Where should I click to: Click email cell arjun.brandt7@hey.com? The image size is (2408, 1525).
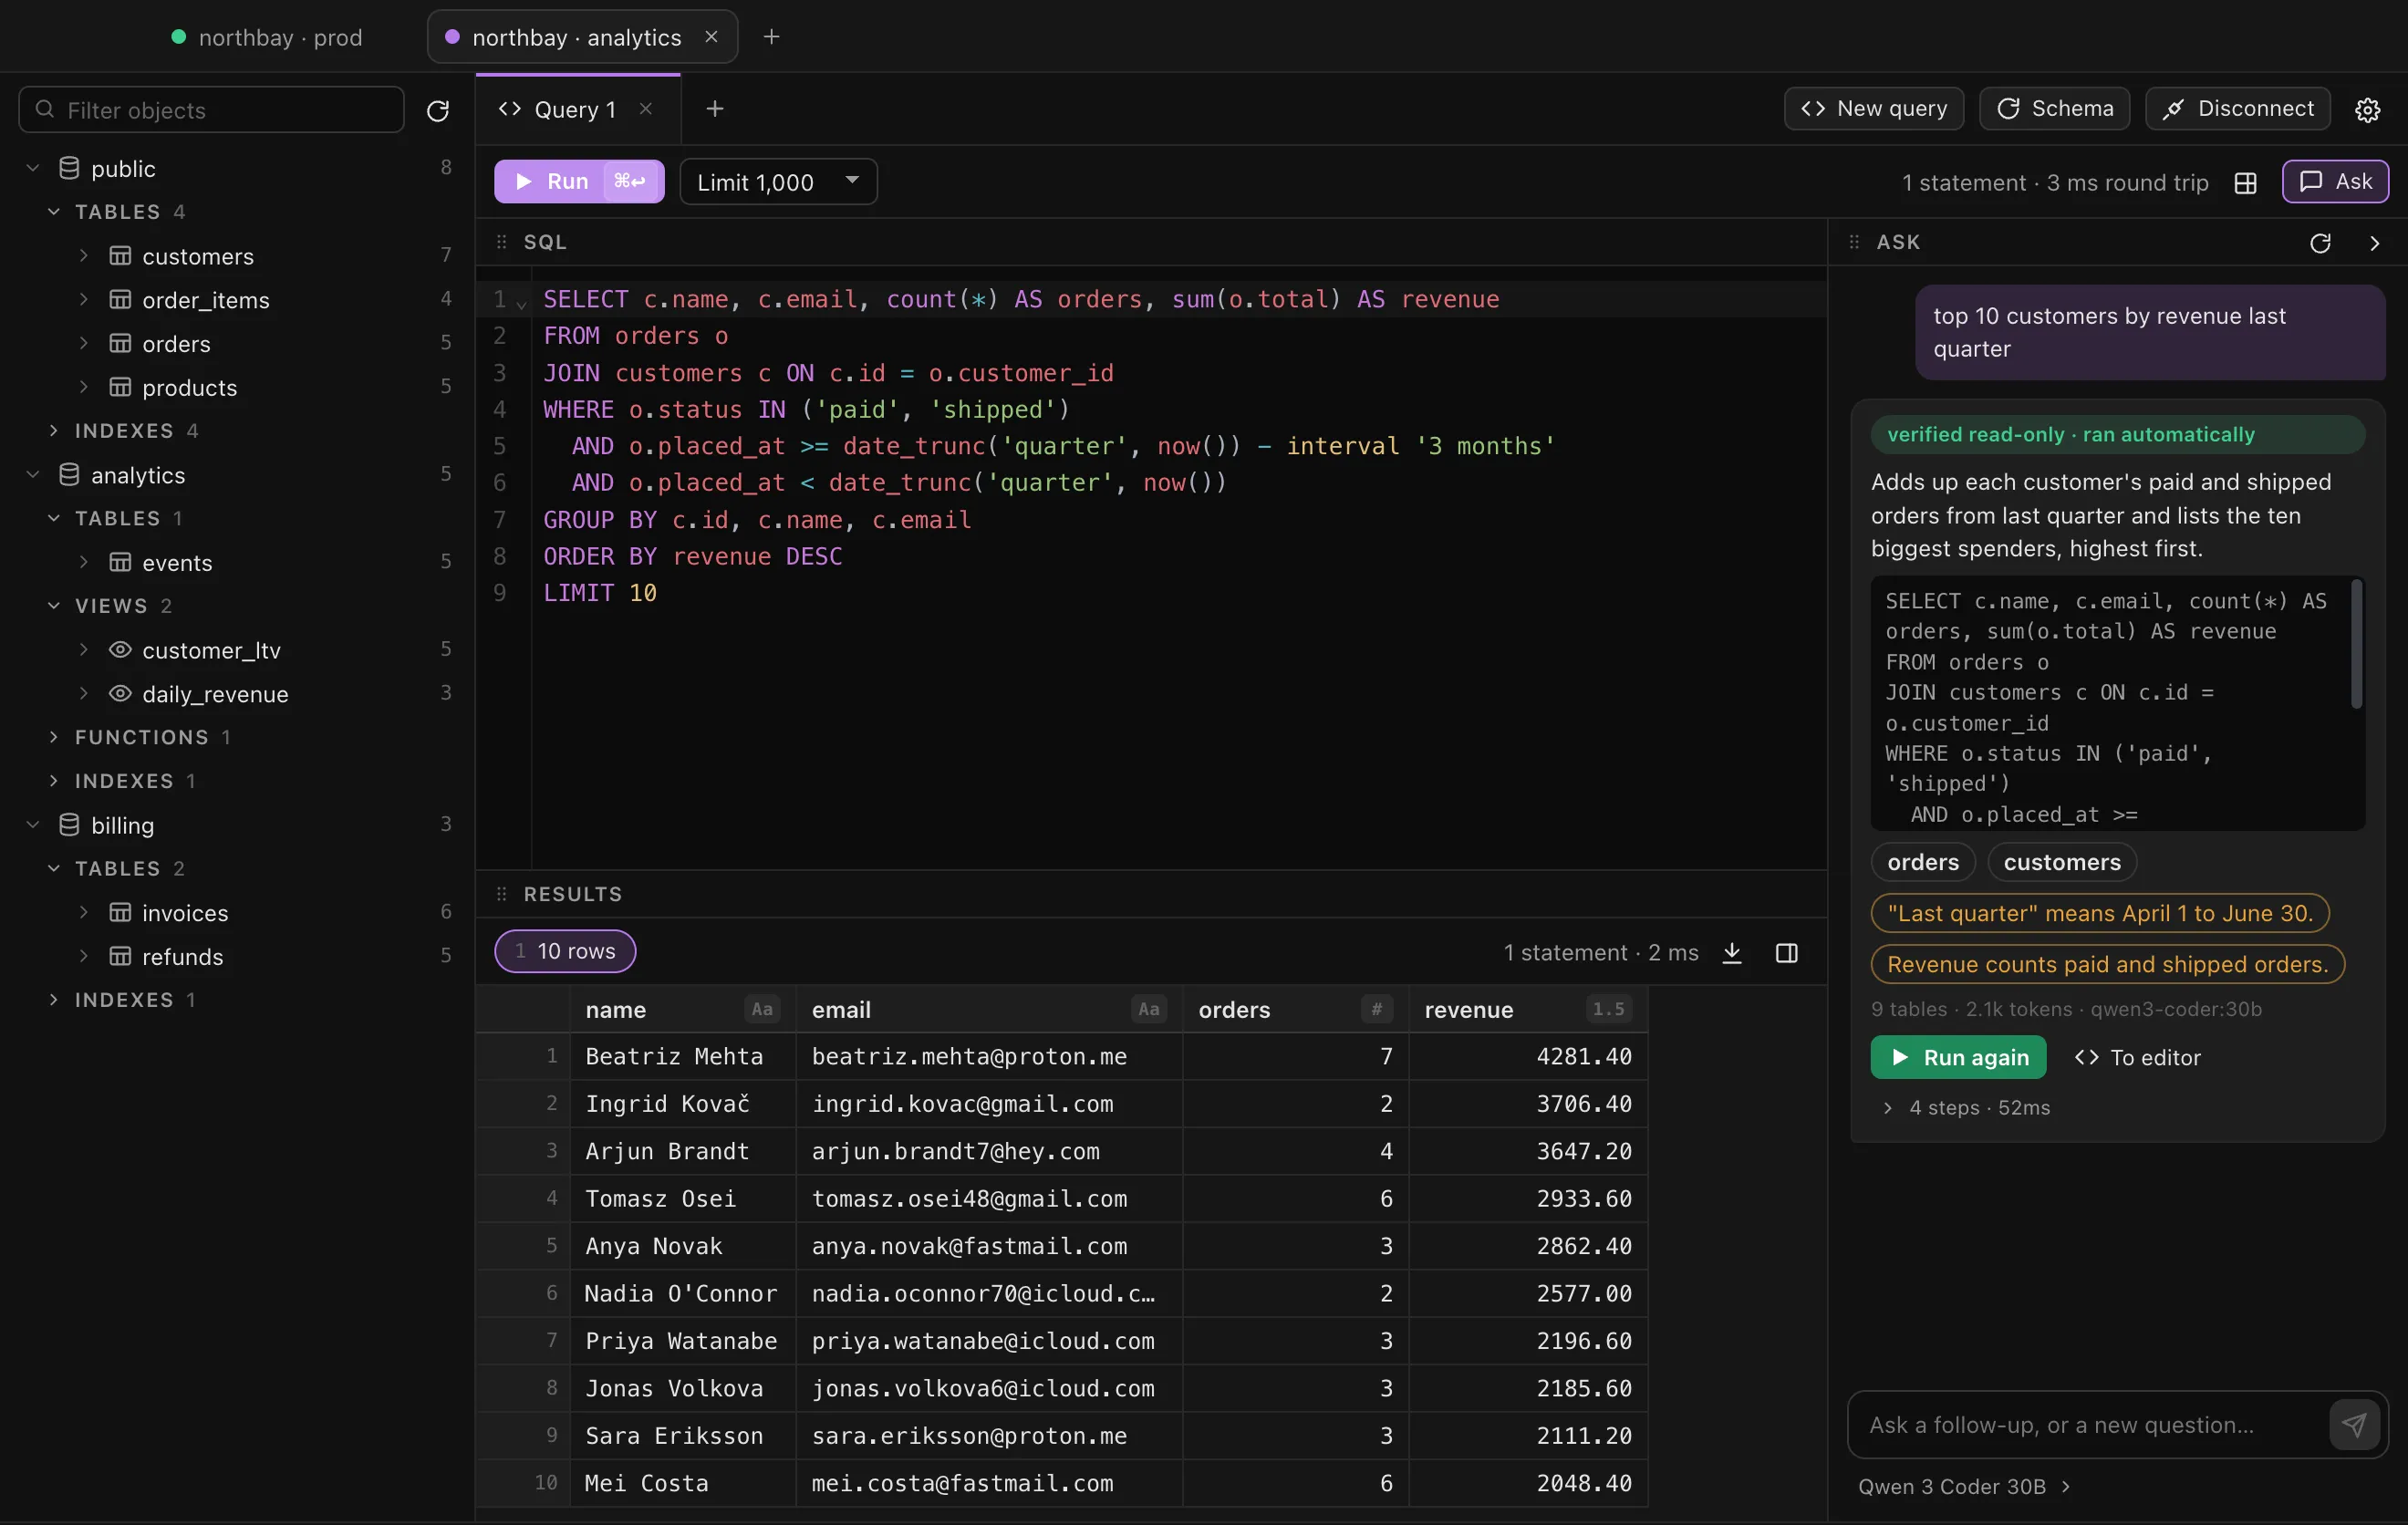tap(988, 1152)
